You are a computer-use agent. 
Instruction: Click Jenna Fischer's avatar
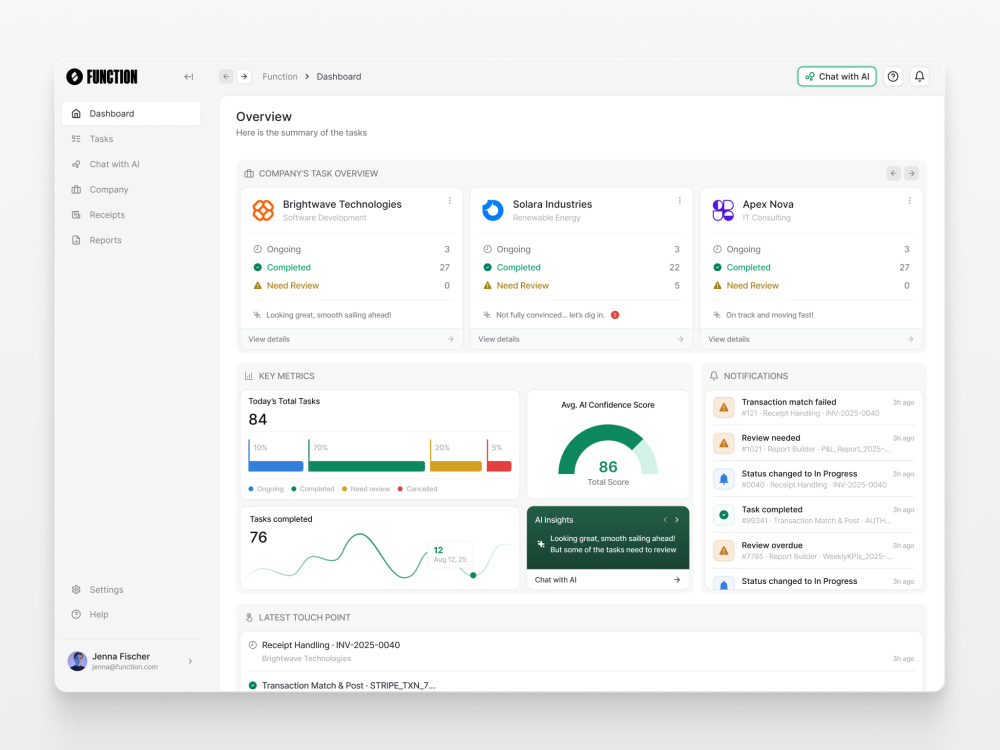click(x=77, y=661)
